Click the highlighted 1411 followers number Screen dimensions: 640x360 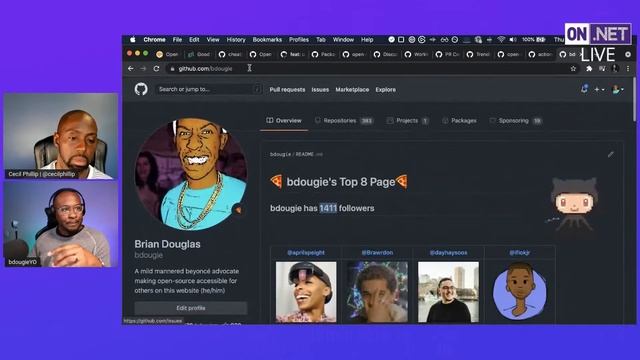click(328, 208)
